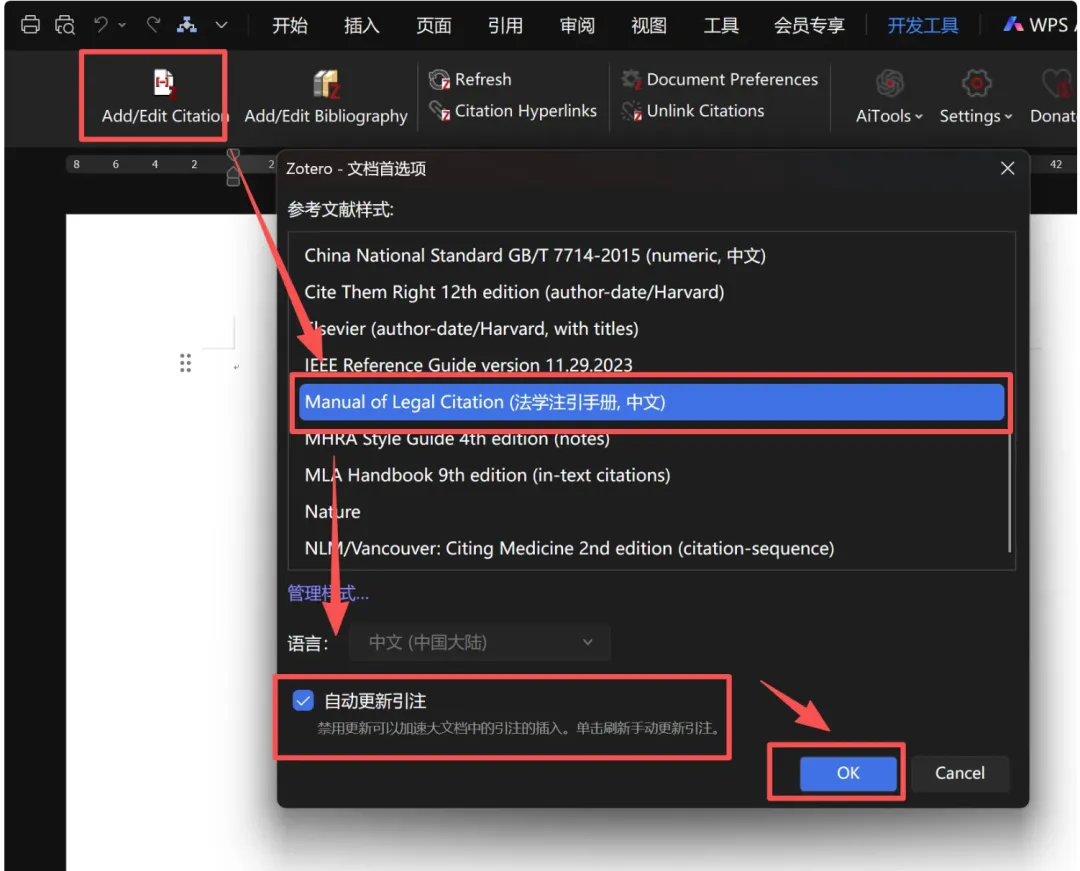The width and height of the screenshot is (1080, 871).
Task: Select China National Standard GB/T 7714-2015 style
Action: pos(651,255)
